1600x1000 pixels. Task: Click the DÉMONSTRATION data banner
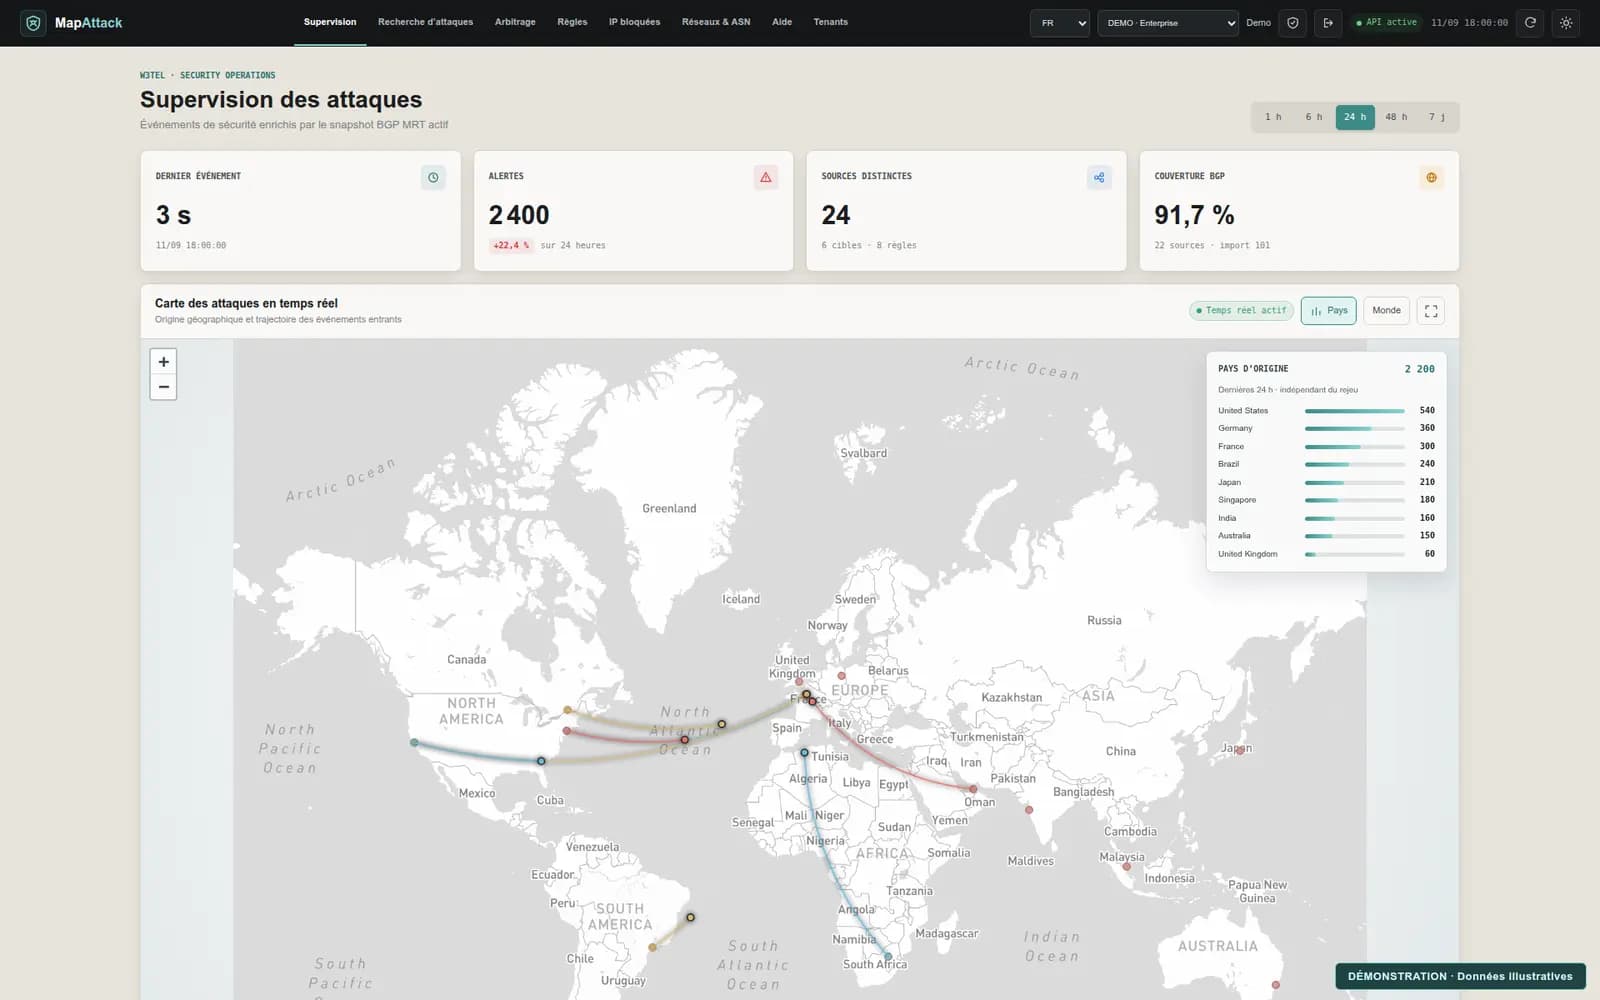point(1459,977)
